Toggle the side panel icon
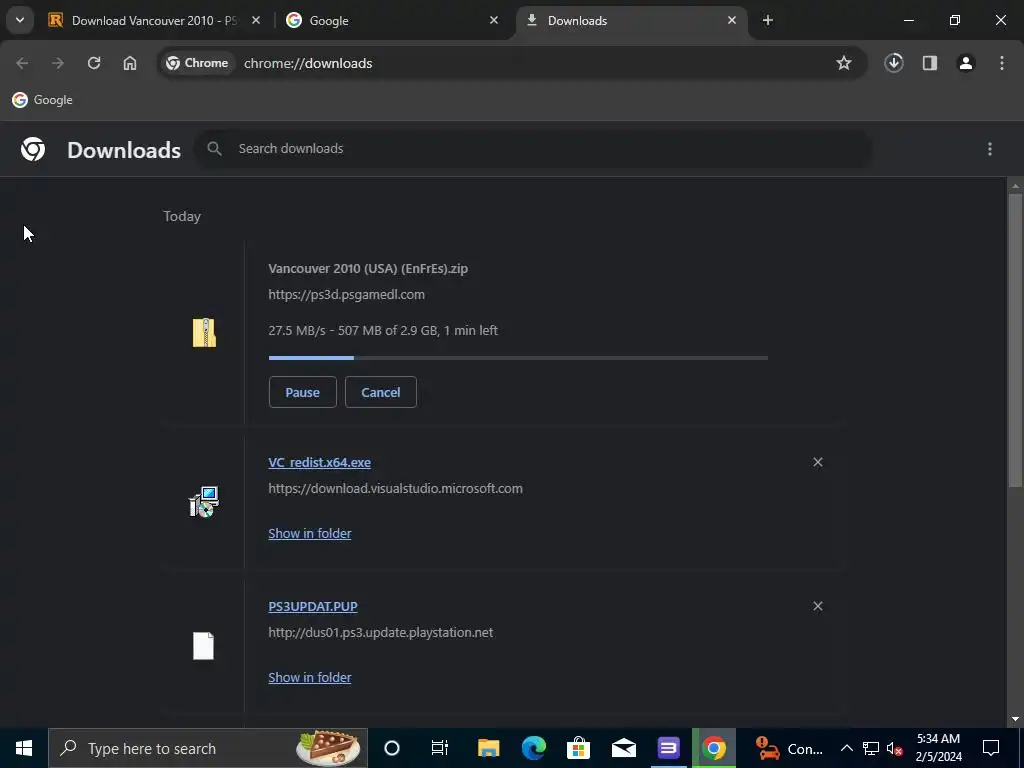The height and width of the screenshot is (768, 1024). coord(930,63)
